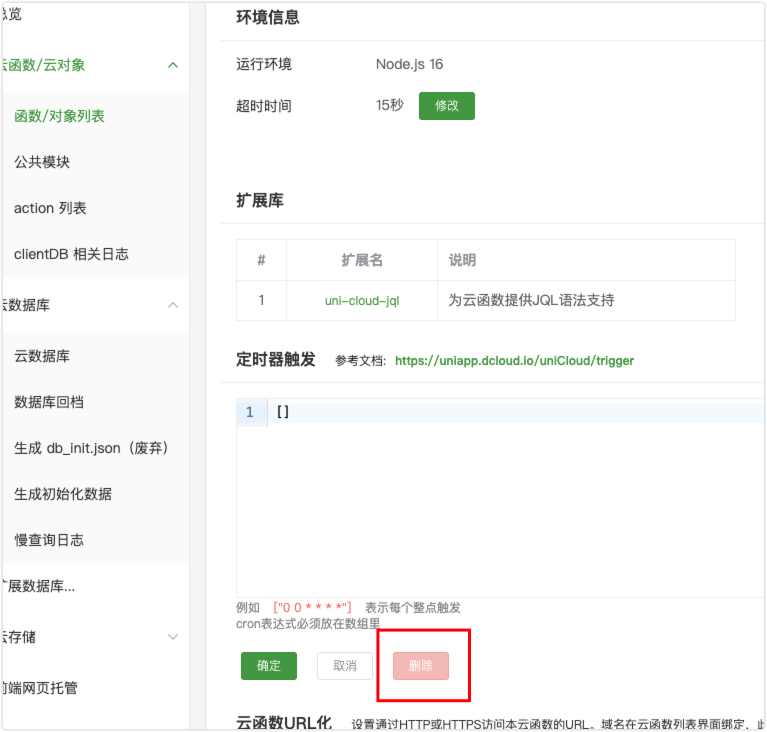The width and height of the screenshot is (767, 732).
Task: Confirm the trigger with the 确定 button
Action: [x=269, y=666]
